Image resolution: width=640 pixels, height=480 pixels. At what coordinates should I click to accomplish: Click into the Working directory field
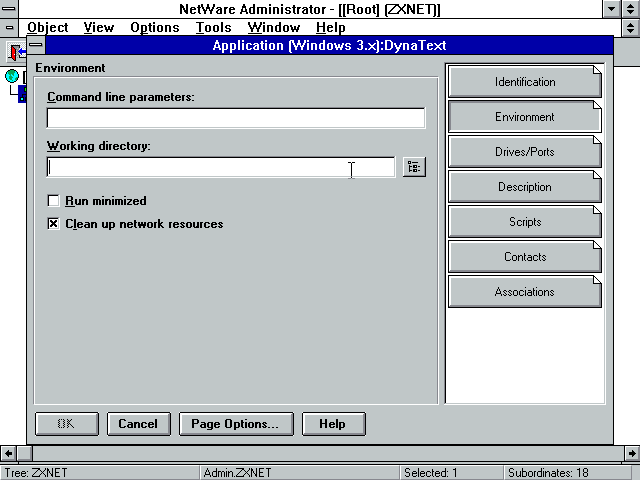coord(221,167)
